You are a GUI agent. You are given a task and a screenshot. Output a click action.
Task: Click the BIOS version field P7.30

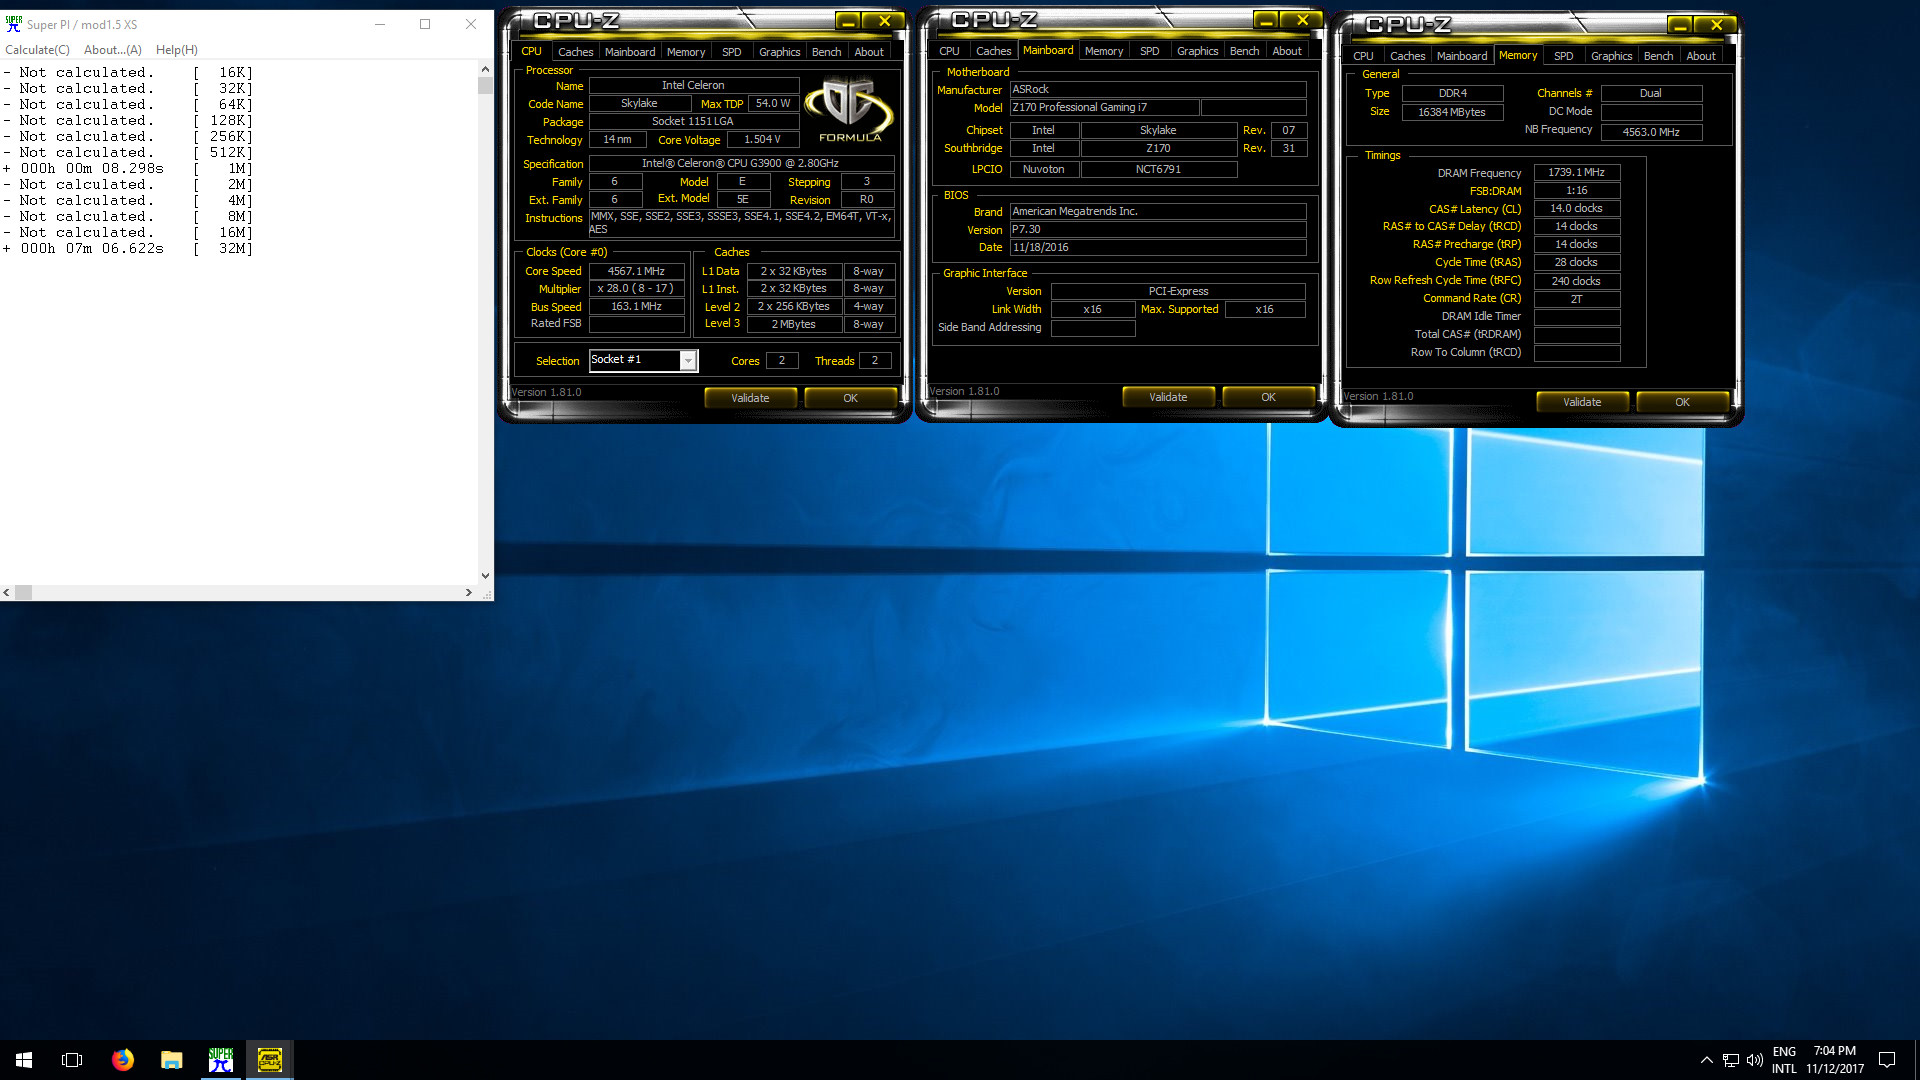(1158, 229)
